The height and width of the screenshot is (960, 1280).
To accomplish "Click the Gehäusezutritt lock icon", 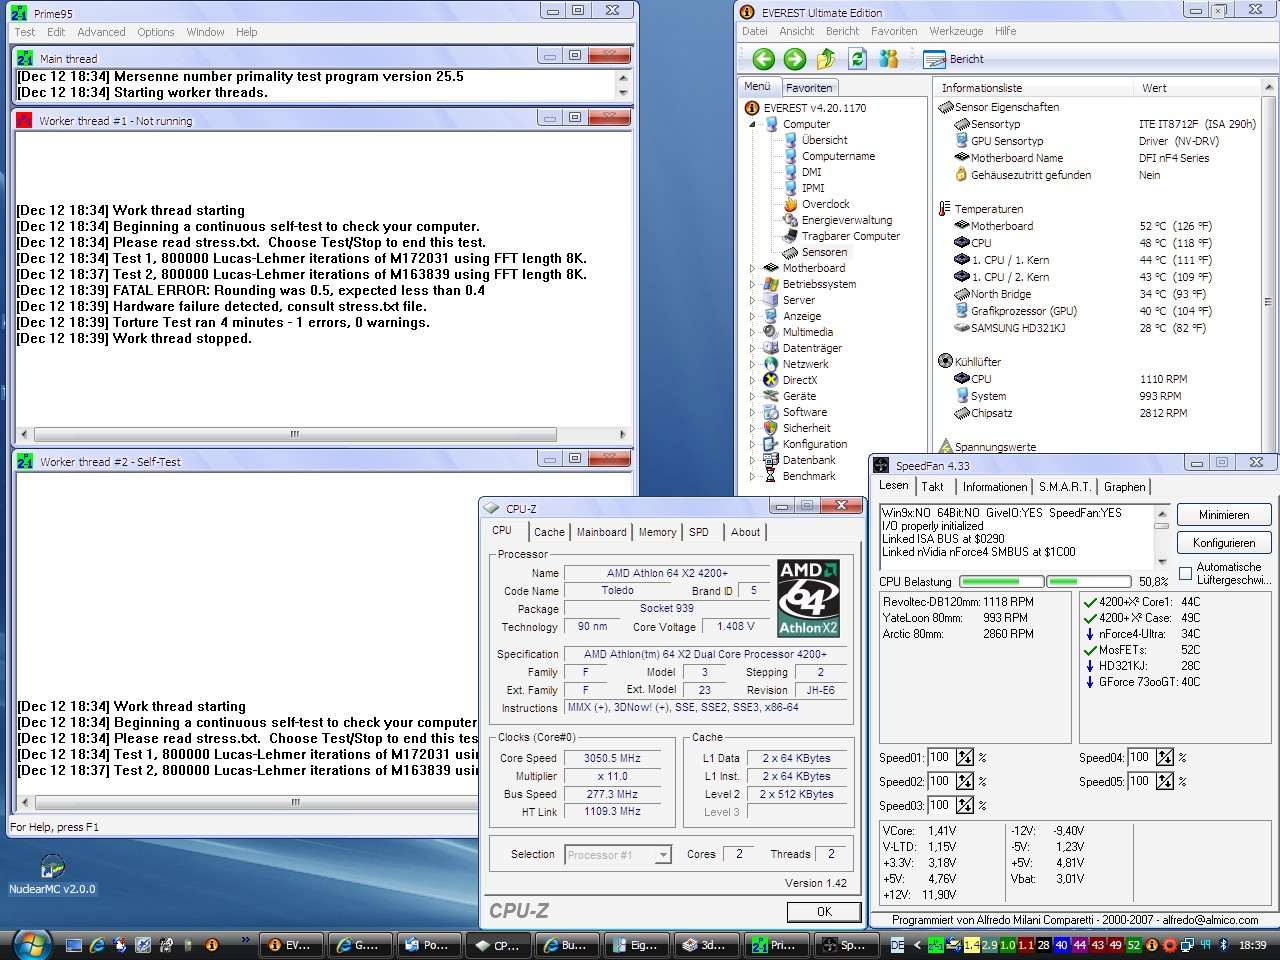I will coord(962,174).
